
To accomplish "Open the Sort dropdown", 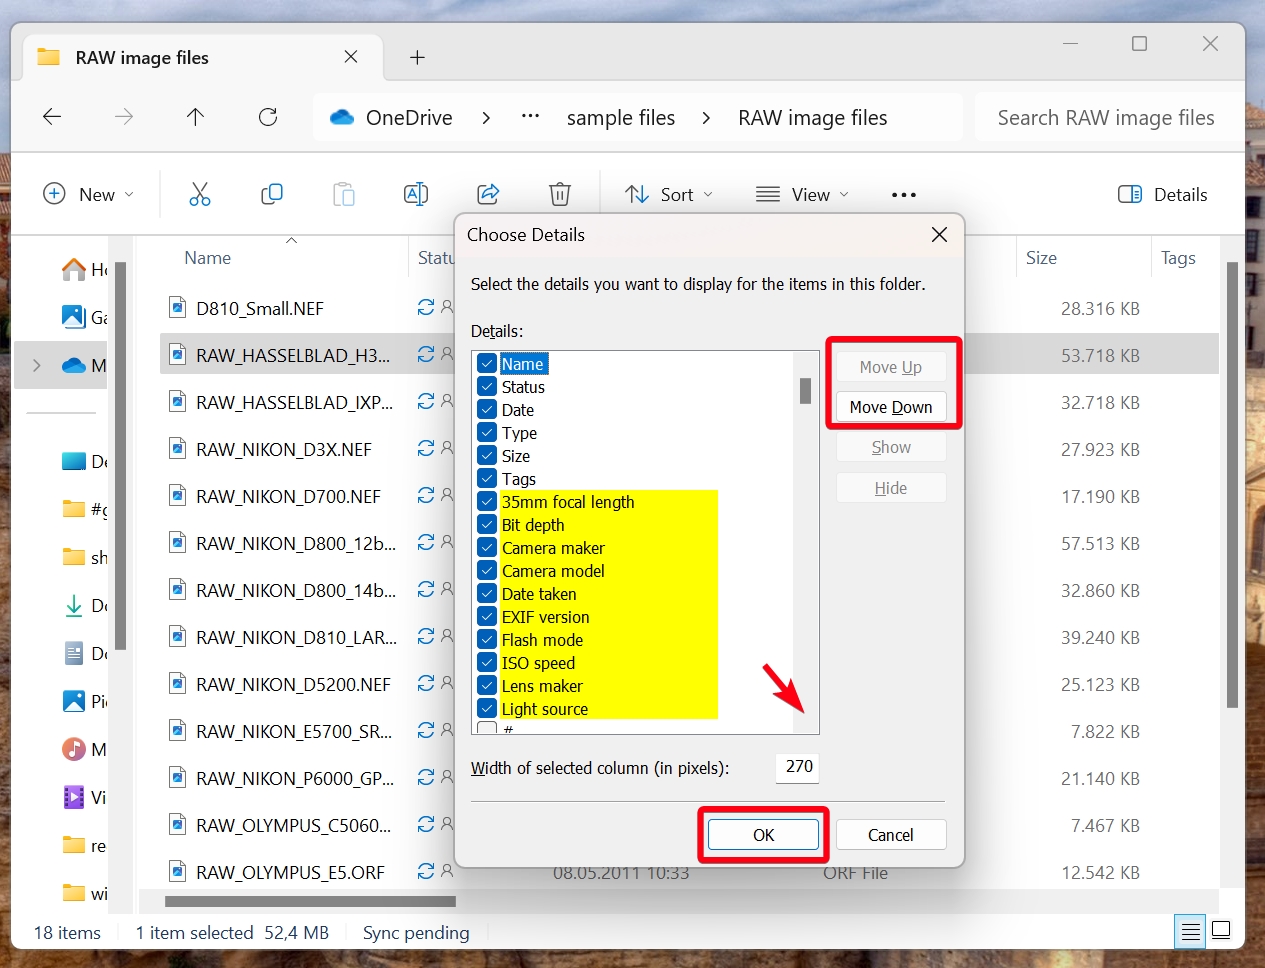I will (x=668, y=194).
